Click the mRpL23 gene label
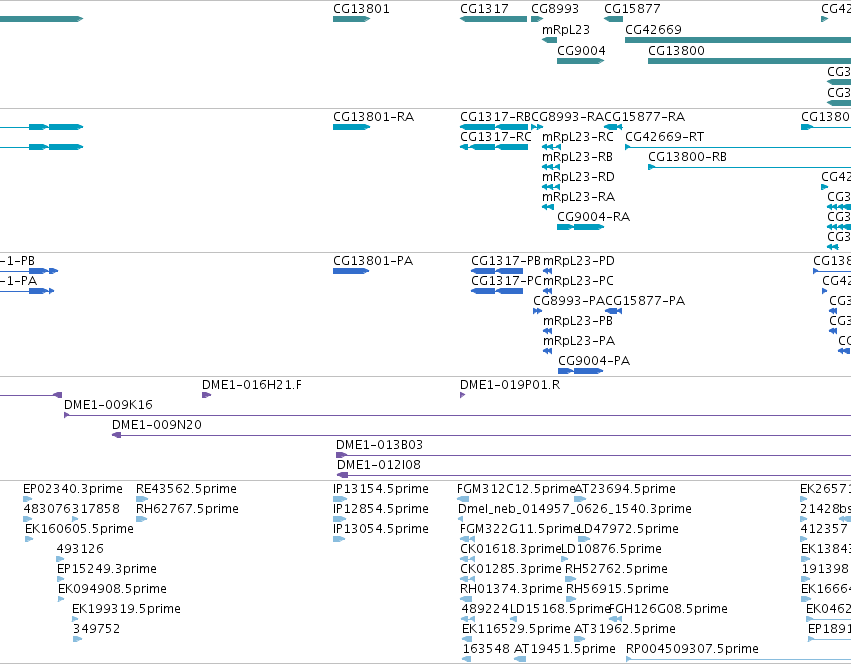 [x=566, y=30]
